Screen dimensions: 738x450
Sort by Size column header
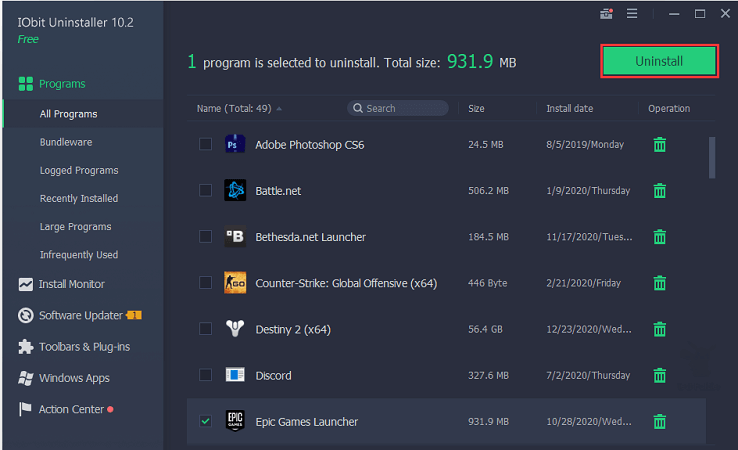[x=476, y=109]
